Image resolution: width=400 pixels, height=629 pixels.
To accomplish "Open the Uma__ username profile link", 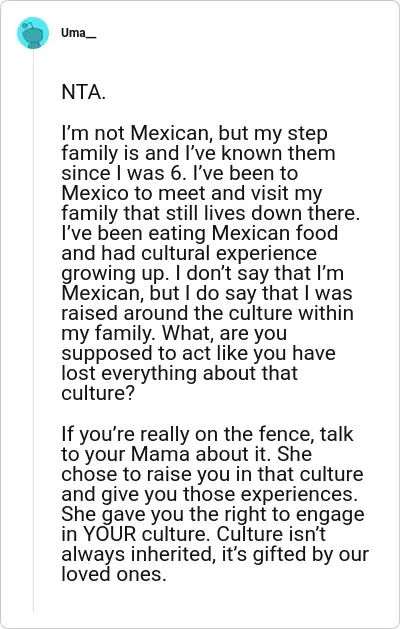I will (x=79, y=33).
